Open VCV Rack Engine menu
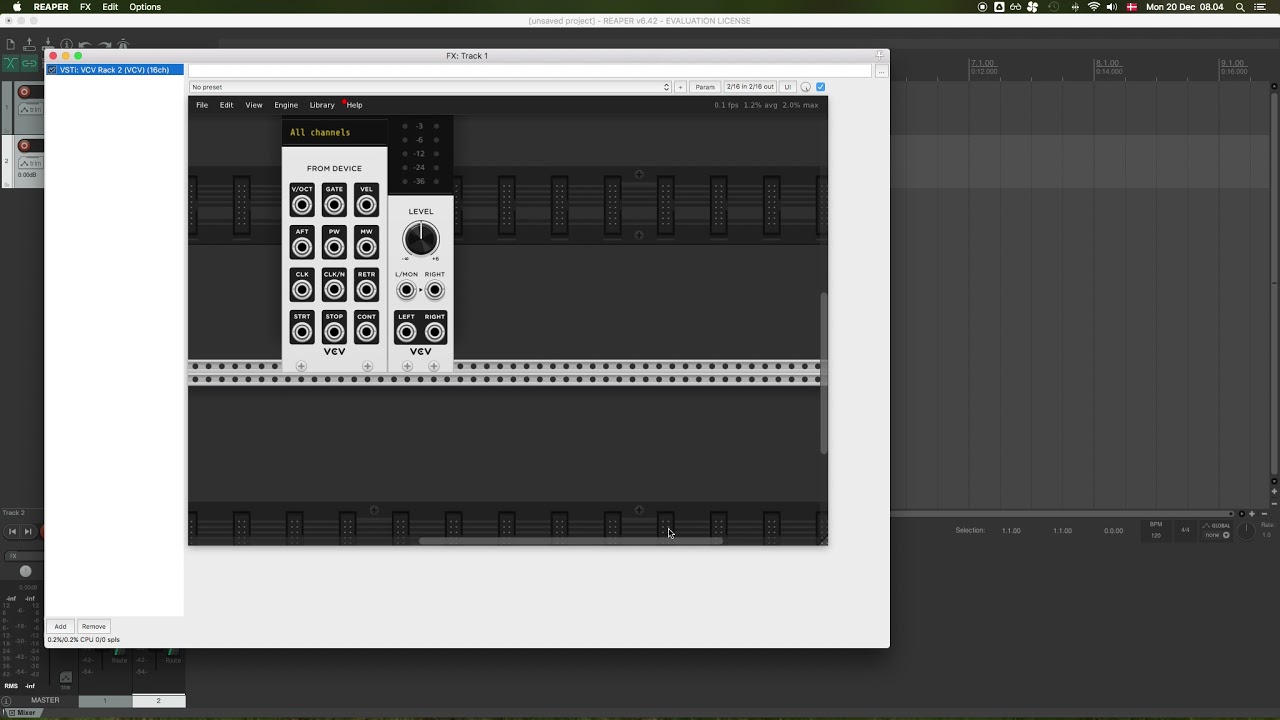The height and width of the screenshot is (720, 1280). [286, 105]
